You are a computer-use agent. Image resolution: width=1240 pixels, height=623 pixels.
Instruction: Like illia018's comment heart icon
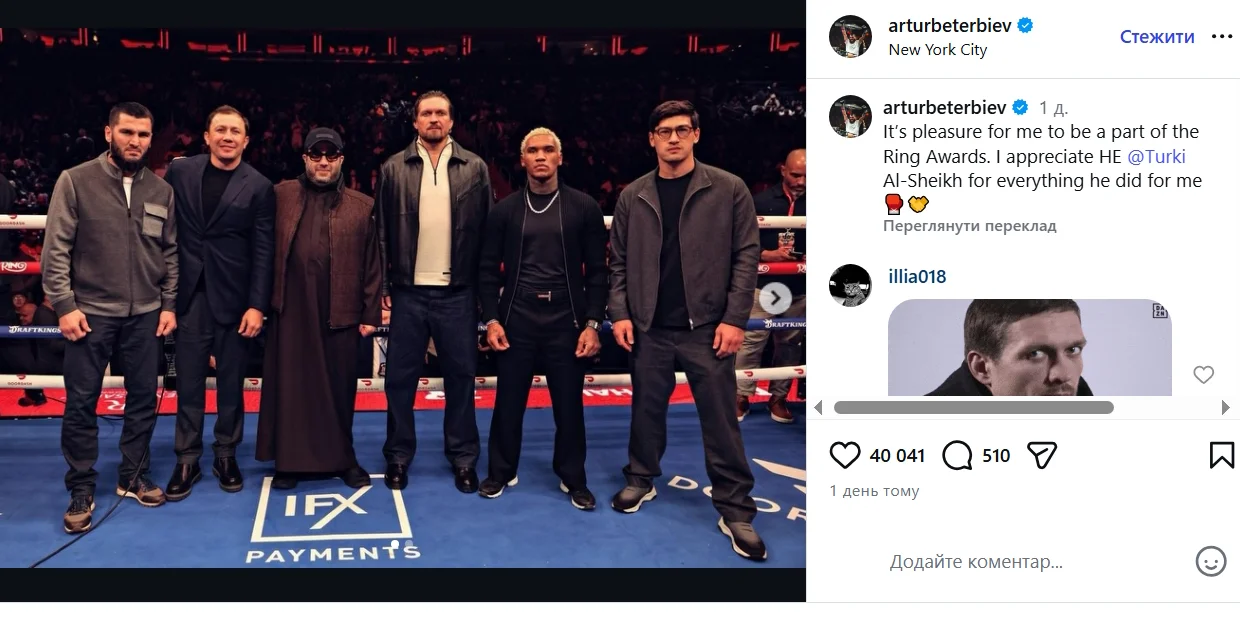[x=1203, y=375]
